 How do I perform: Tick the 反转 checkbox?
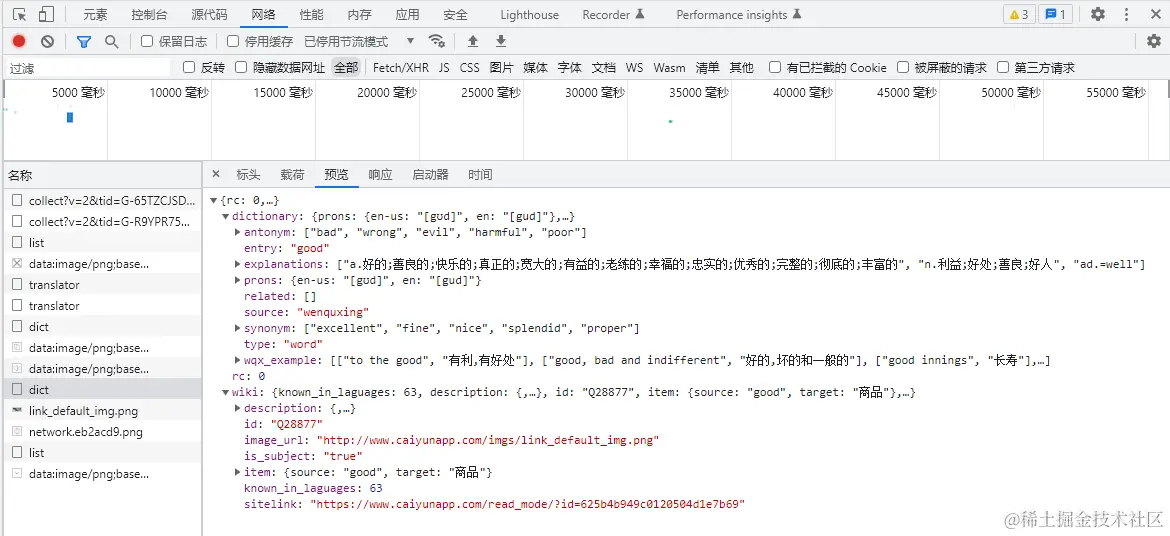click(189, 67)
